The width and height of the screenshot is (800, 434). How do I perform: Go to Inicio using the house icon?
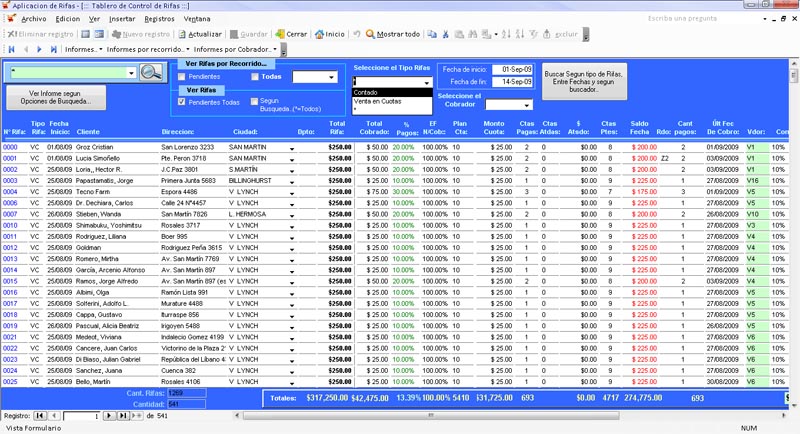coord(319,34)
